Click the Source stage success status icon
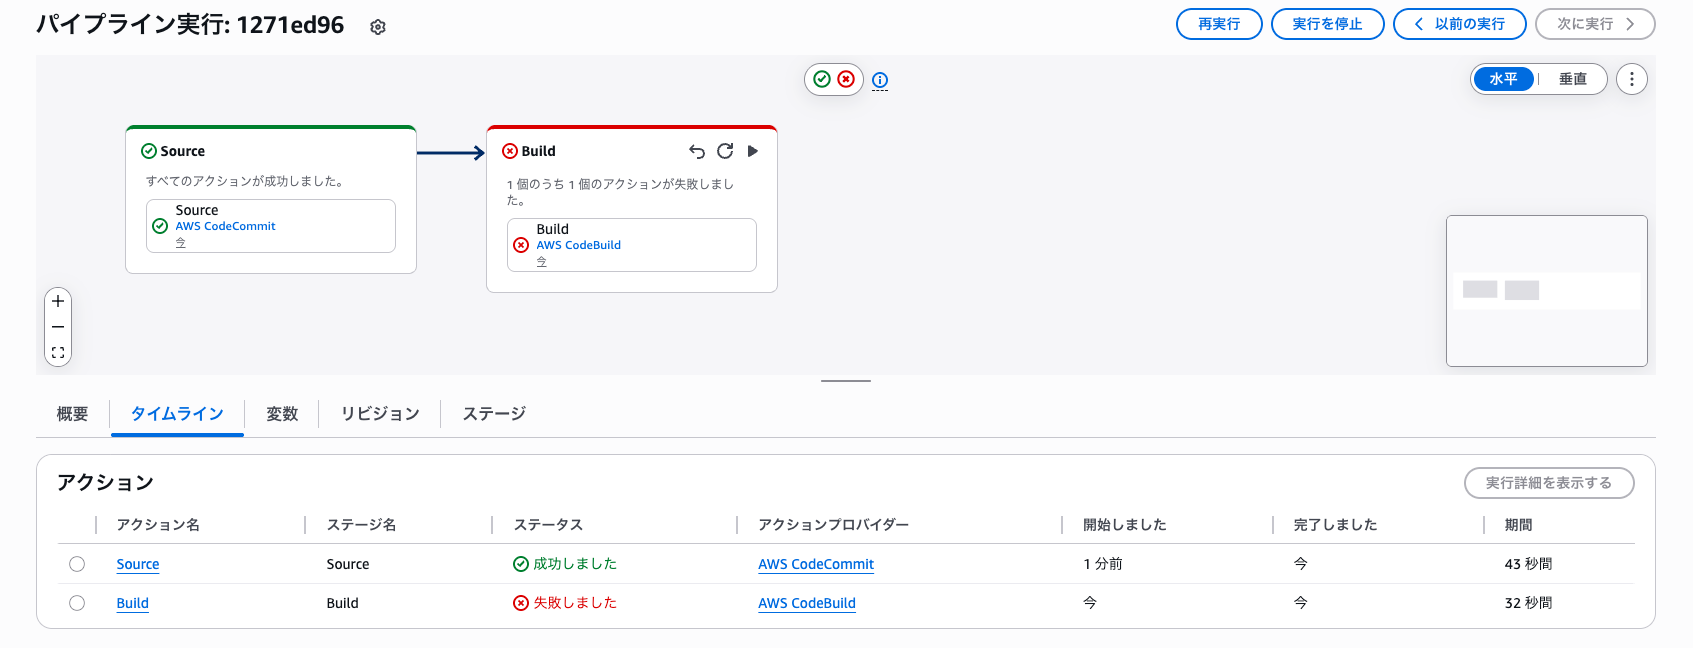1693x648 pixels. click(149, 151)
